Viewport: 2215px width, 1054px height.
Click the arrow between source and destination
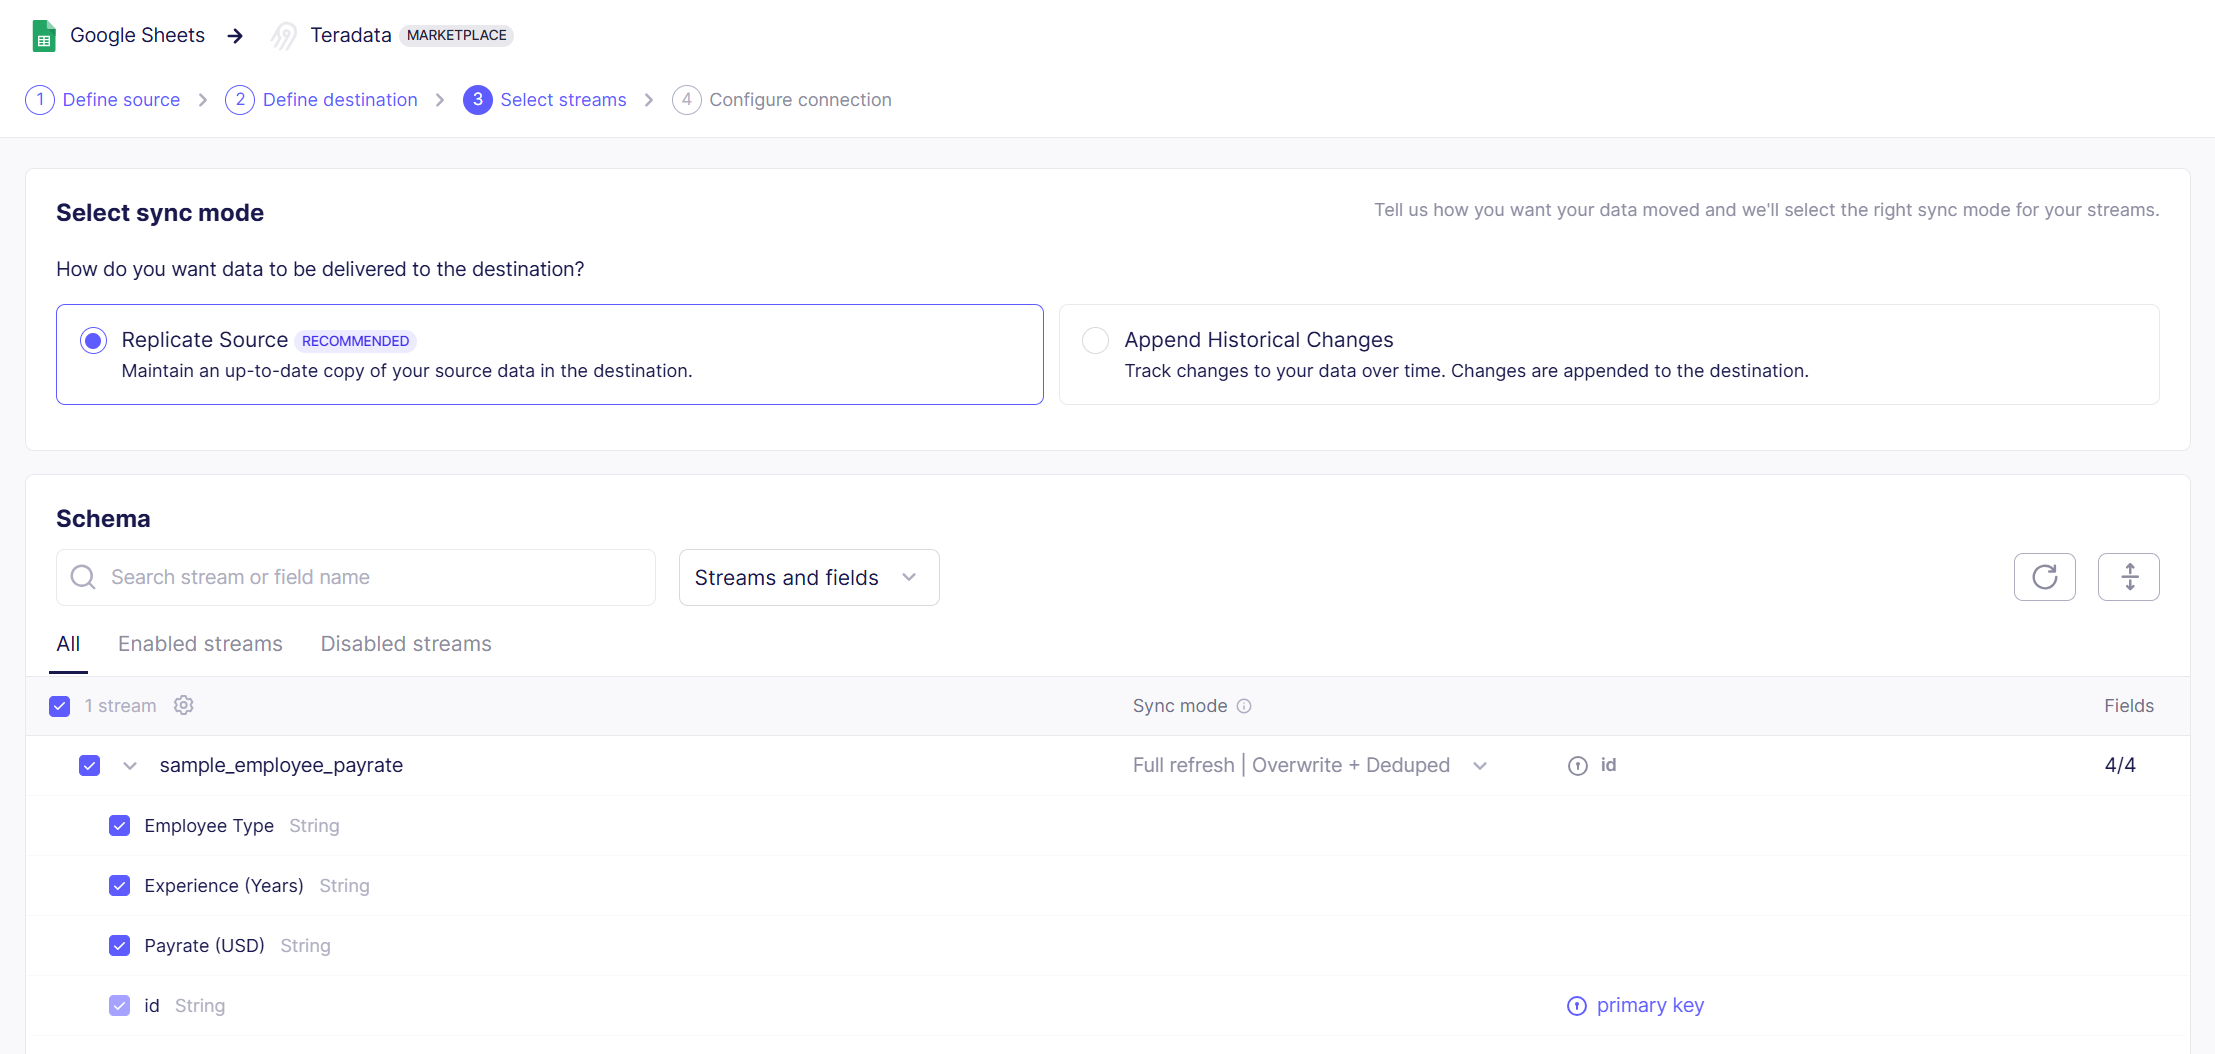coord(235,36)
